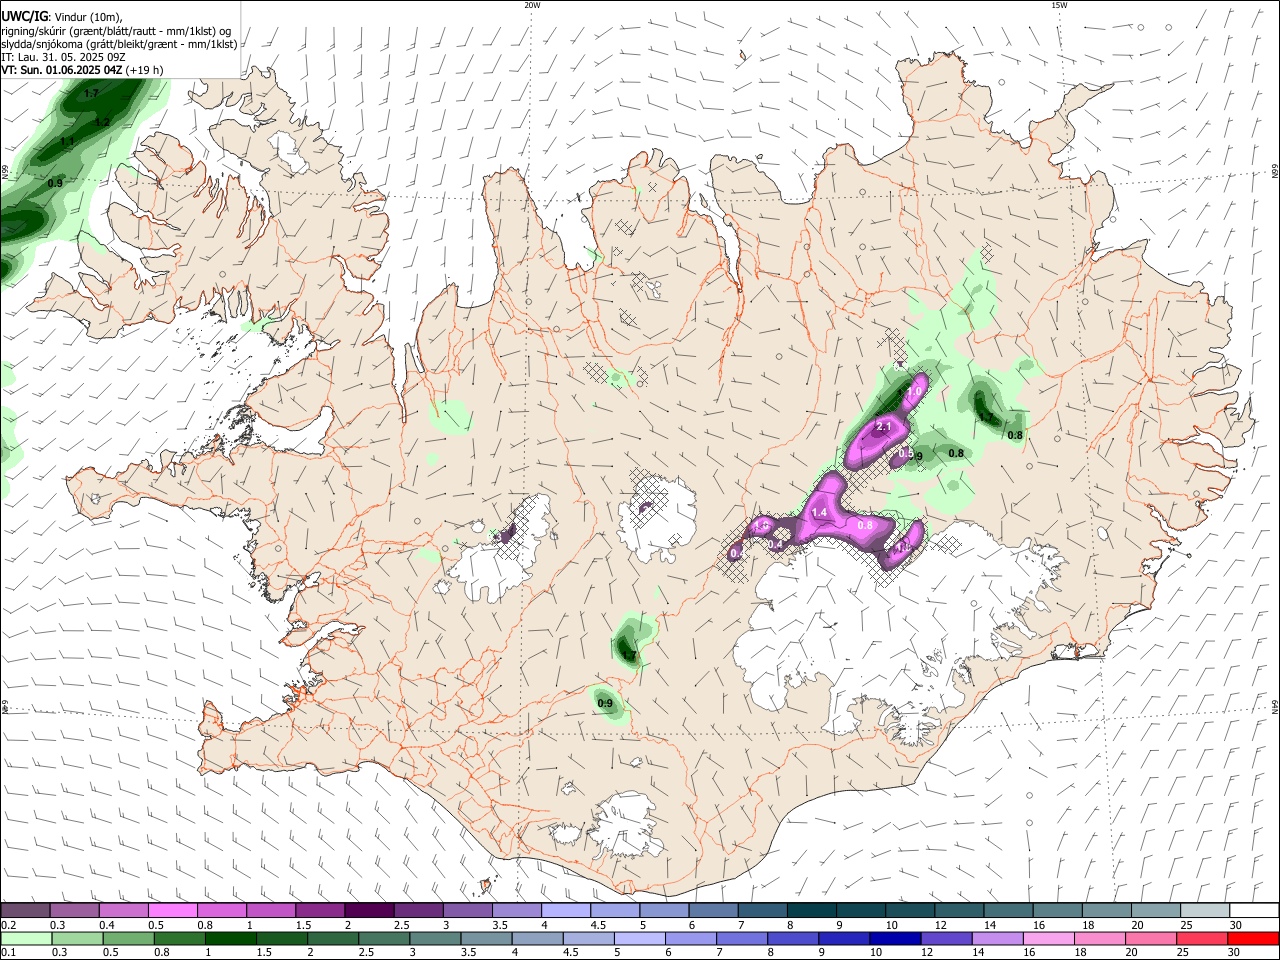
Task: Pick the light gray 25 swatch in top legend row
Action: point(1205,911)
